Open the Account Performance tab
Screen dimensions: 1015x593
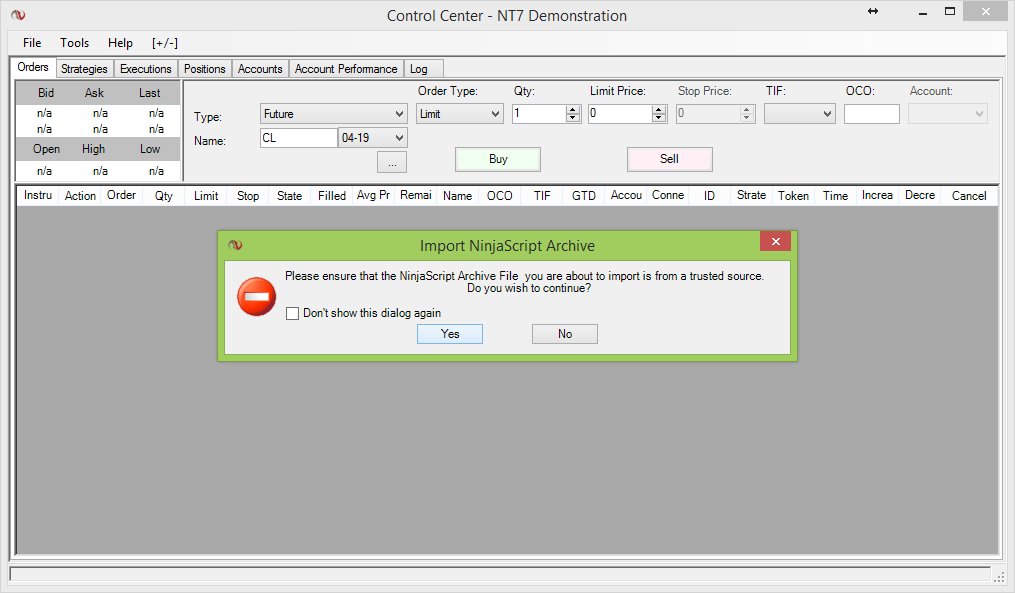point(346,69)
